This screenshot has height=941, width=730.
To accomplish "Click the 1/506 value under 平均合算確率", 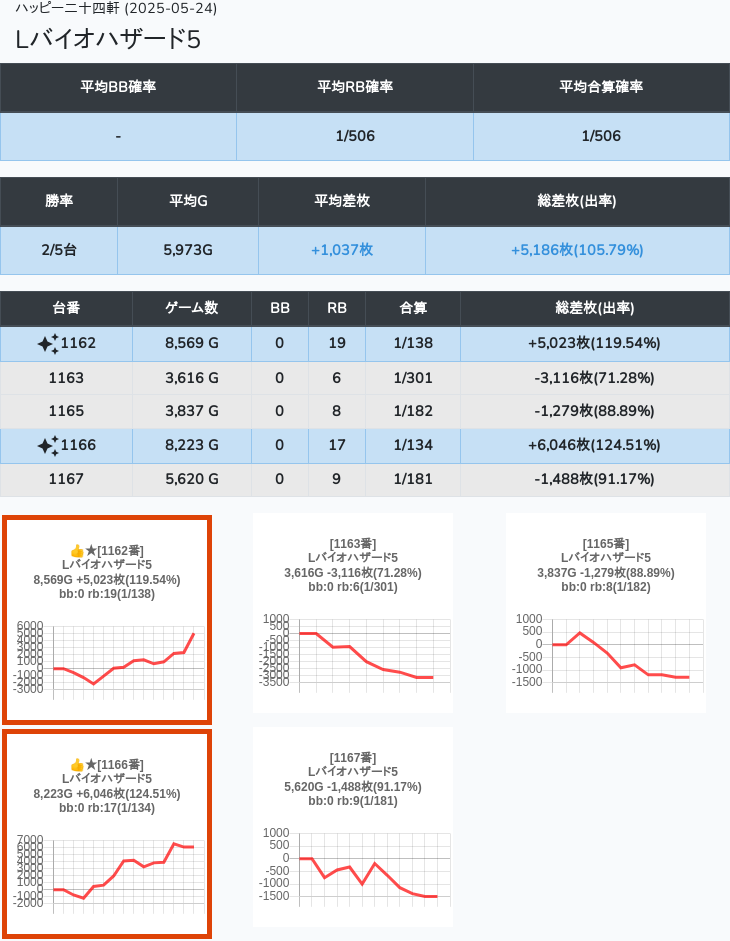I will [x=602, y=136].
